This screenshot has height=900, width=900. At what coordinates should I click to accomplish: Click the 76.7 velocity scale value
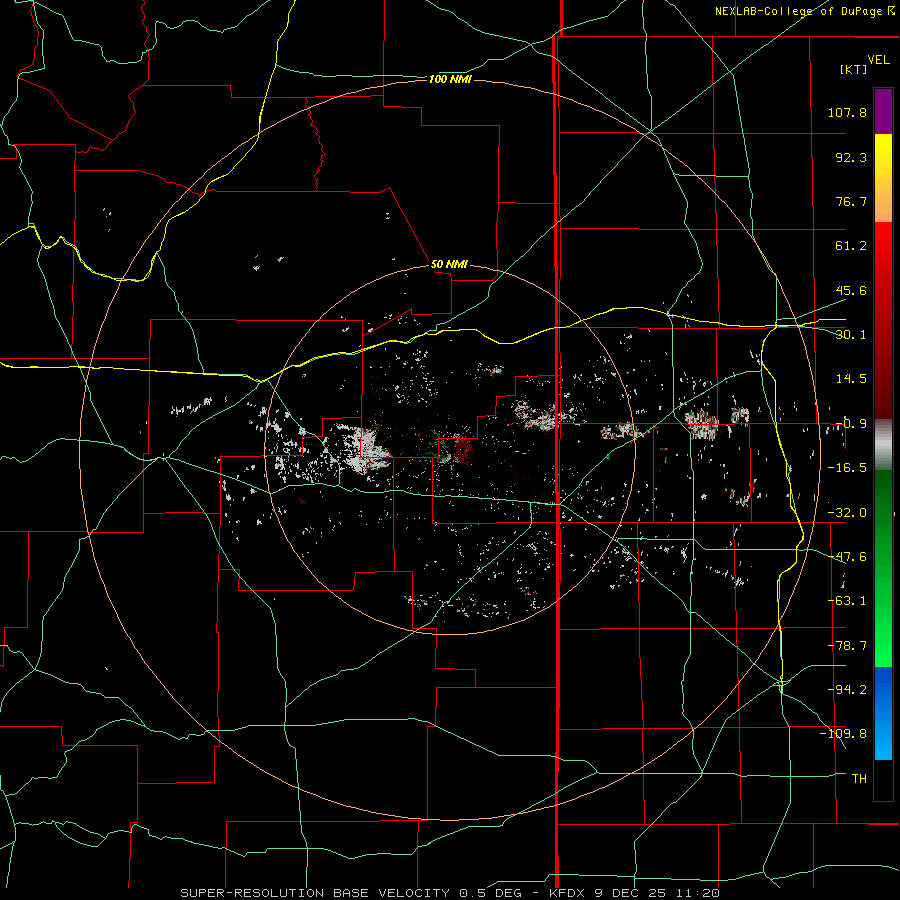click(x=851, y=201)
